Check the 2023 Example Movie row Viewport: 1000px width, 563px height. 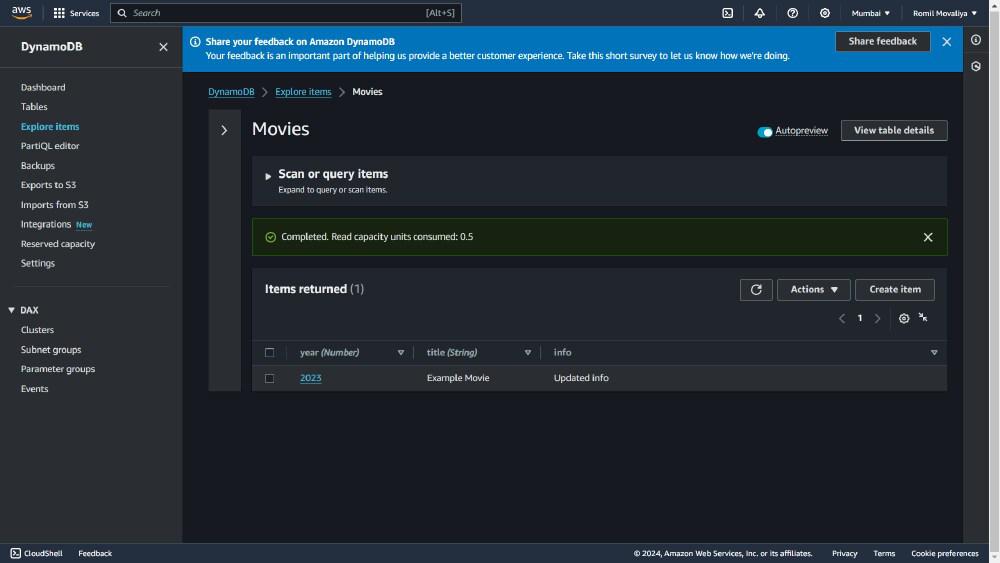coord(270,378)
